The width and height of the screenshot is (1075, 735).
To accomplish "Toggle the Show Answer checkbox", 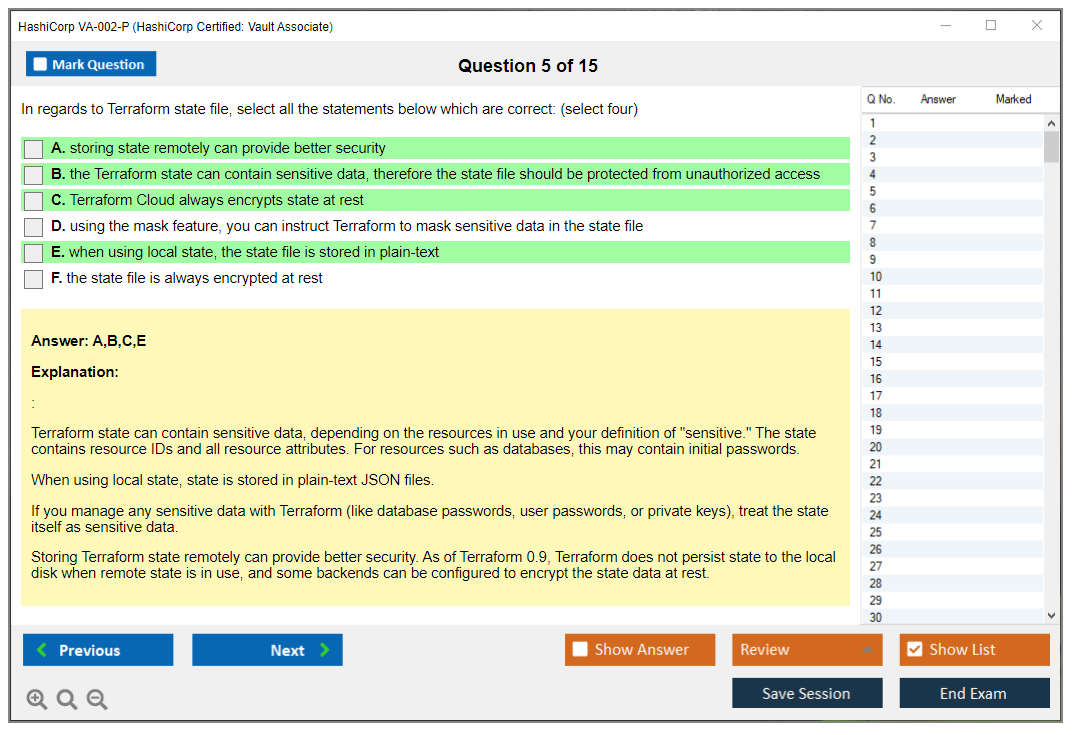I will tap(580, 650).
